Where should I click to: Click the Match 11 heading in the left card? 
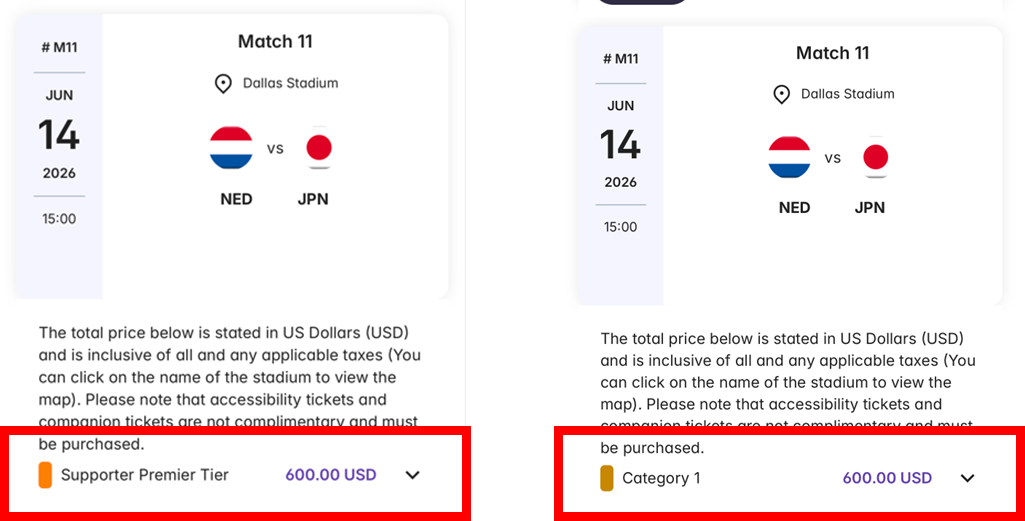pyautogui.click(x=275, y=41)
